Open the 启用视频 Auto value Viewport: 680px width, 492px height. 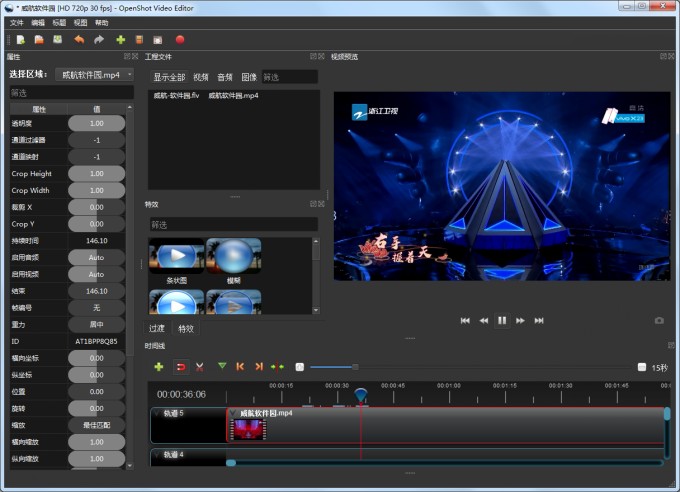coord(96,275)
